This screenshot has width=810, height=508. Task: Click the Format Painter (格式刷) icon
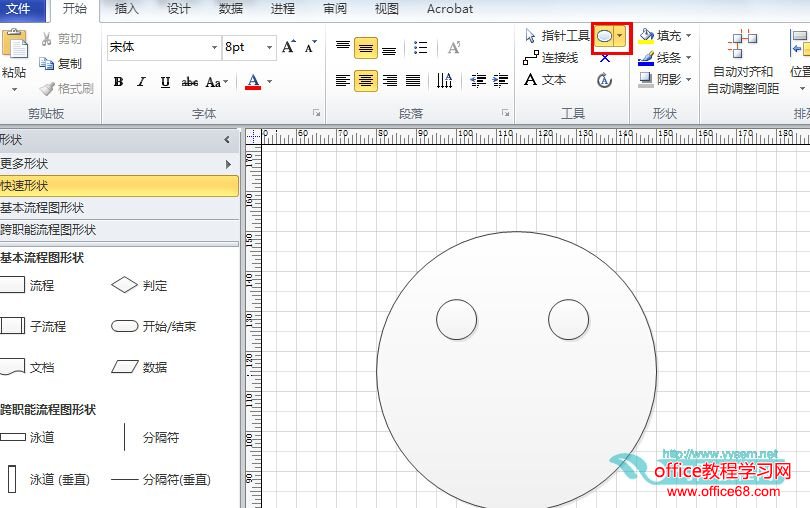(67, 88)
